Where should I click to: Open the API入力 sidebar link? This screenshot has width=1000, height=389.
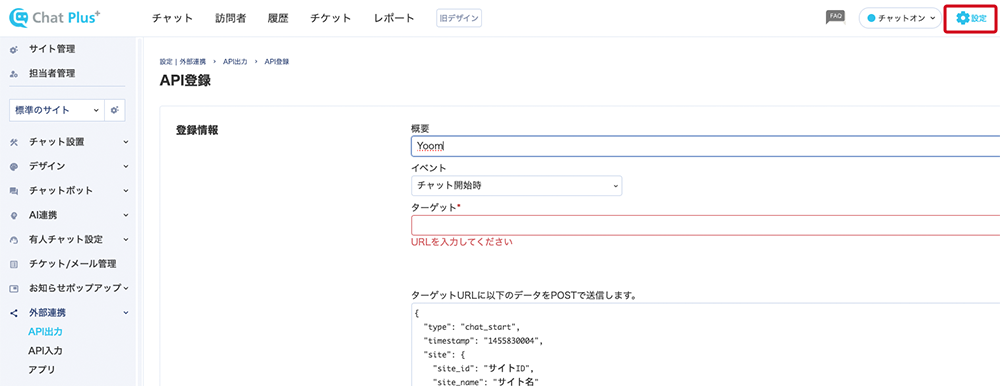pos(45,351)
